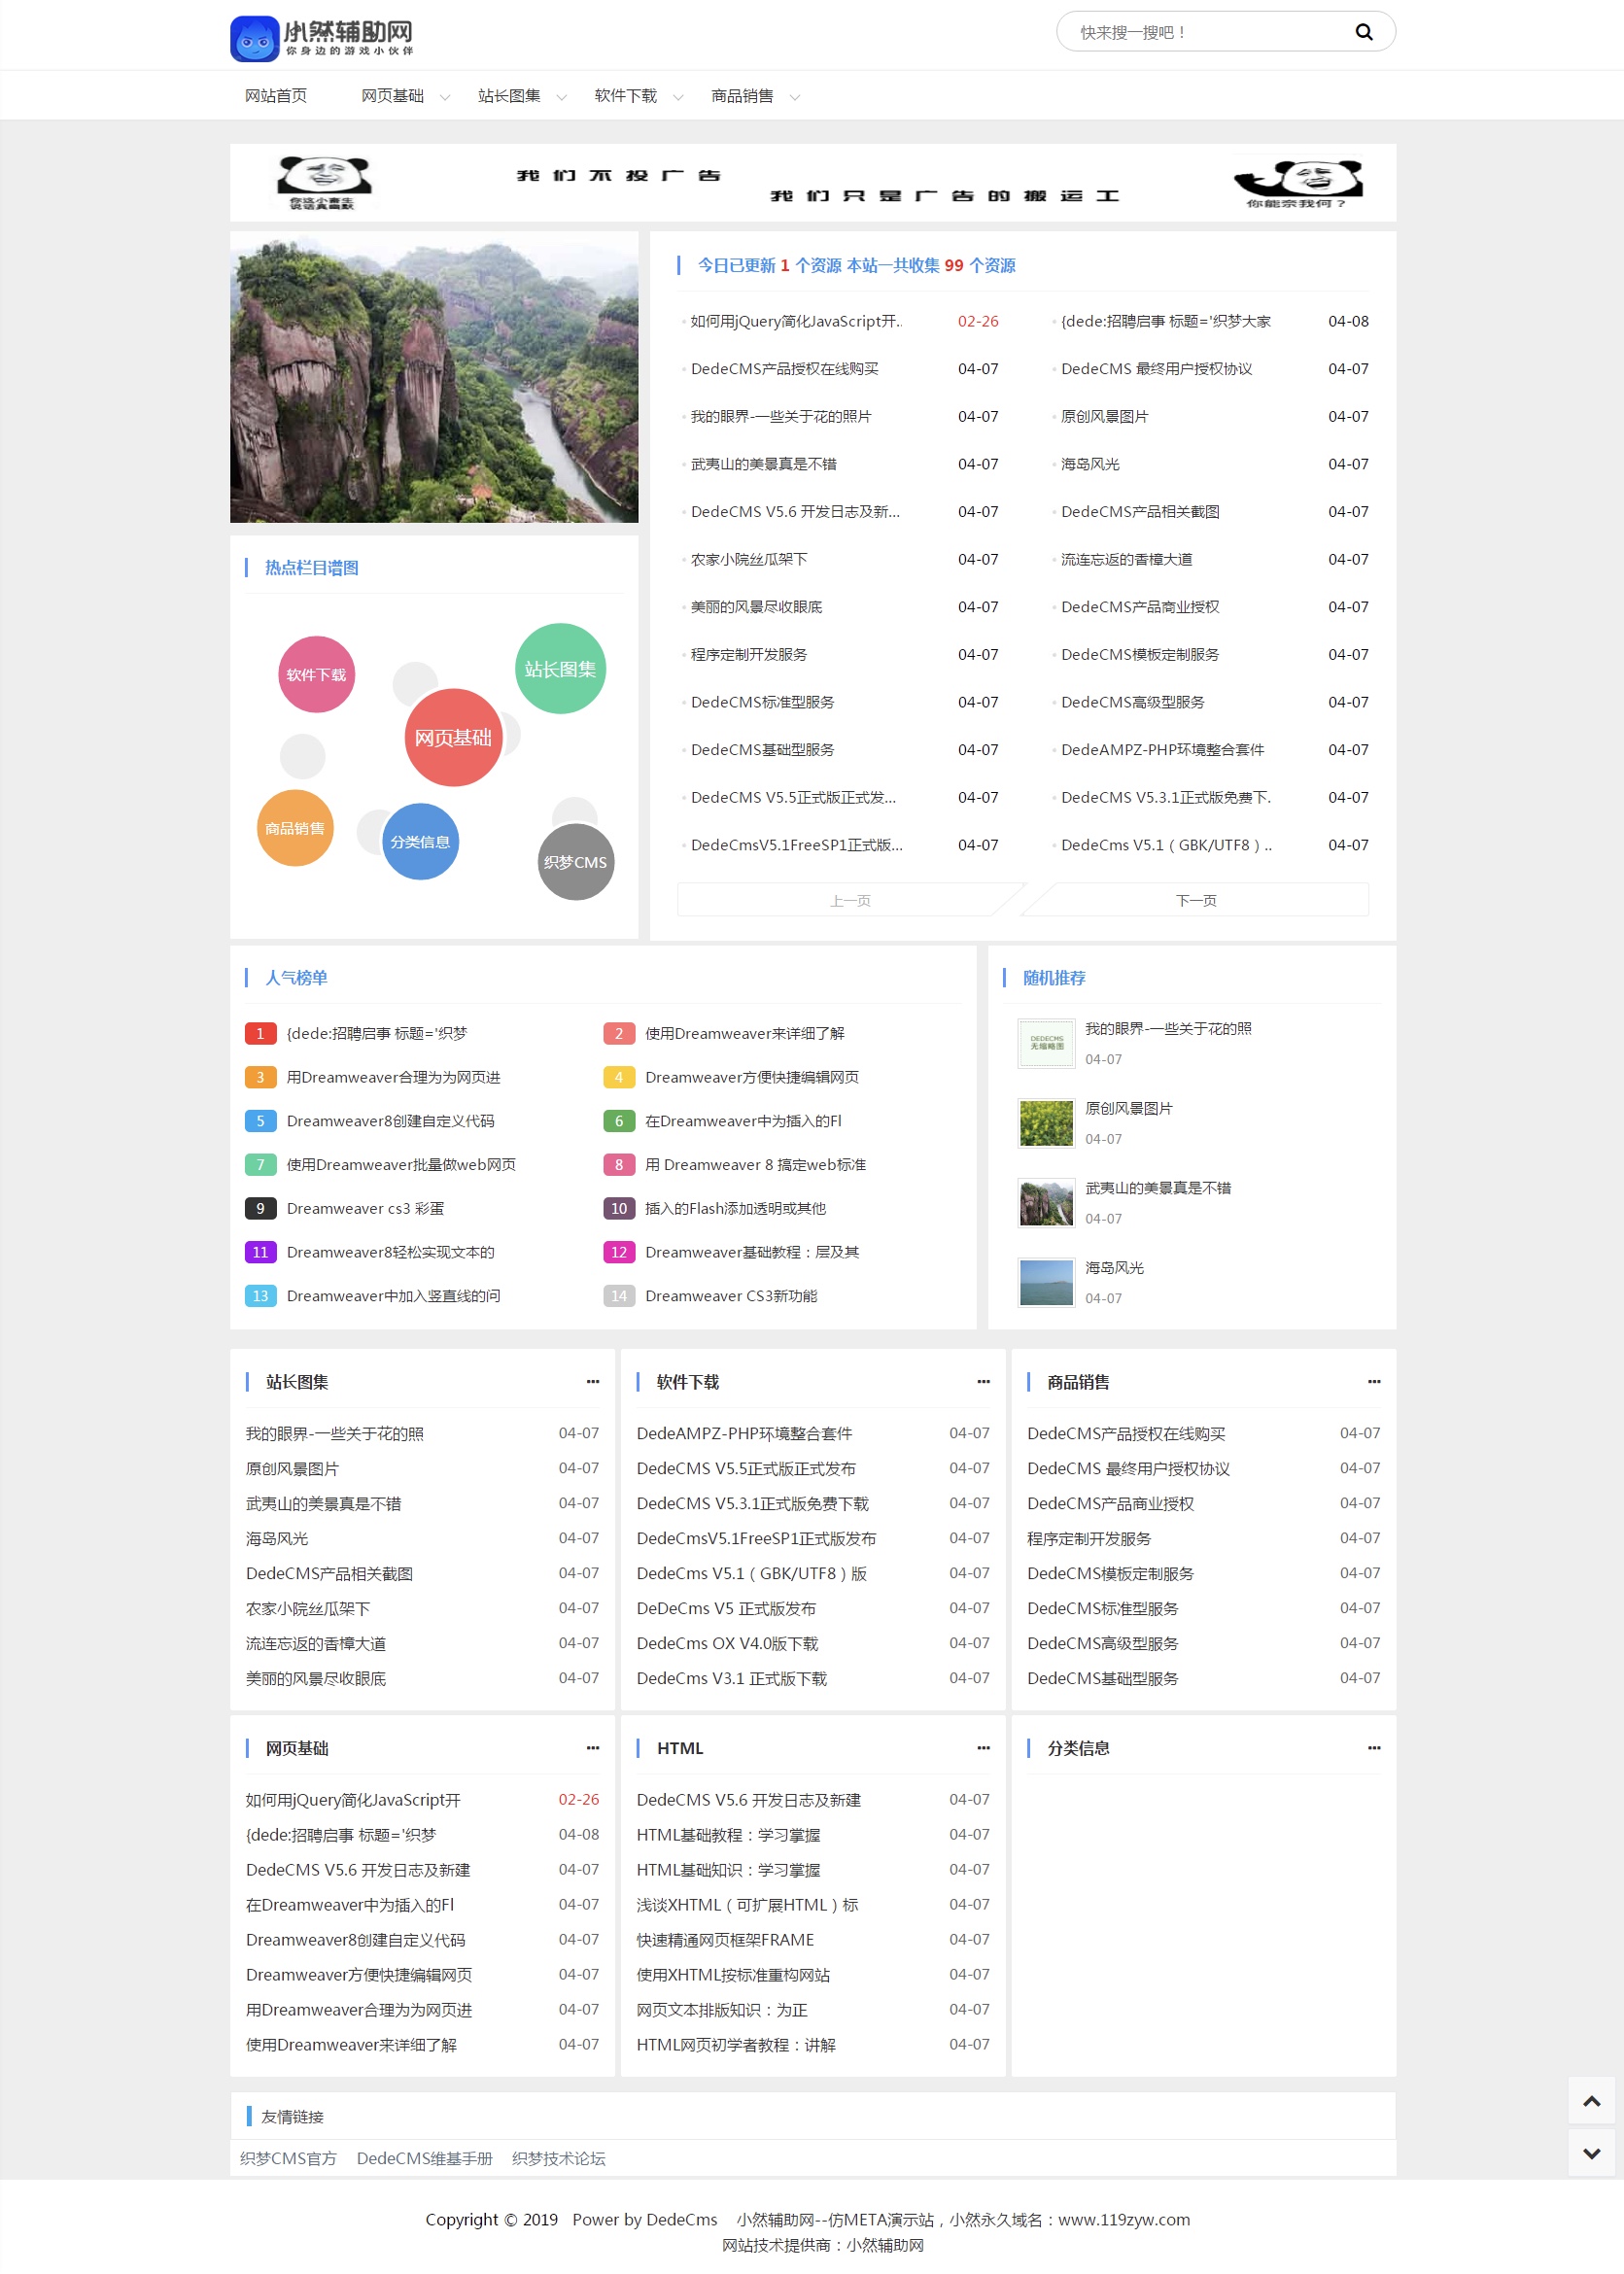Open article 如何用jQuery简化JavaScript开 in the latest-updates list

tap(796, 321)
